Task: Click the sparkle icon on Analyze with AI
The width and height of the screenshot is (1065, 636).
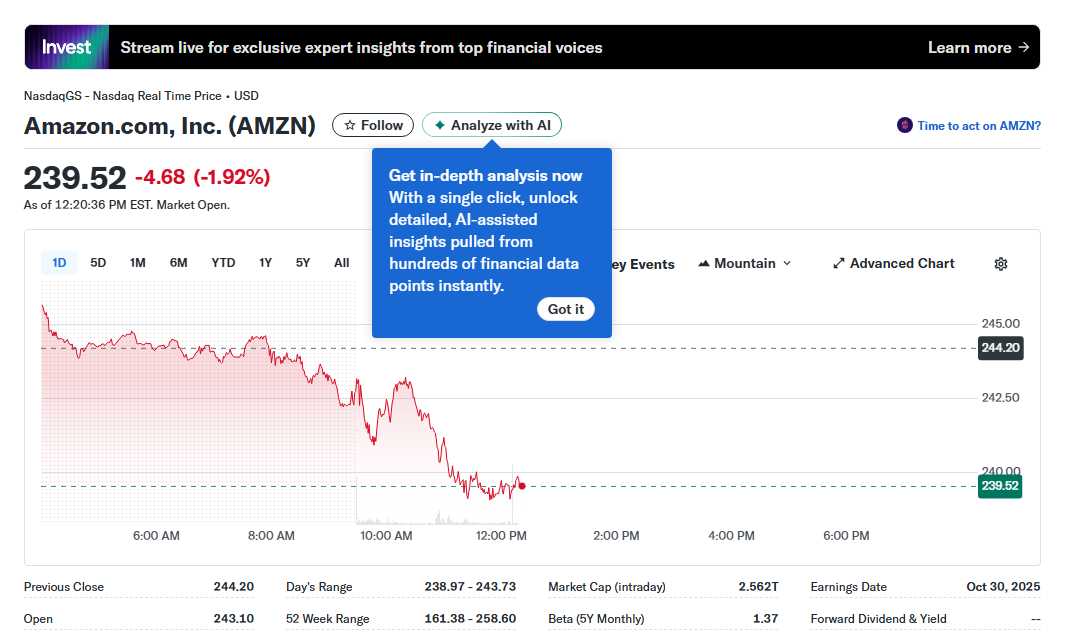Action: pos(439,124)
